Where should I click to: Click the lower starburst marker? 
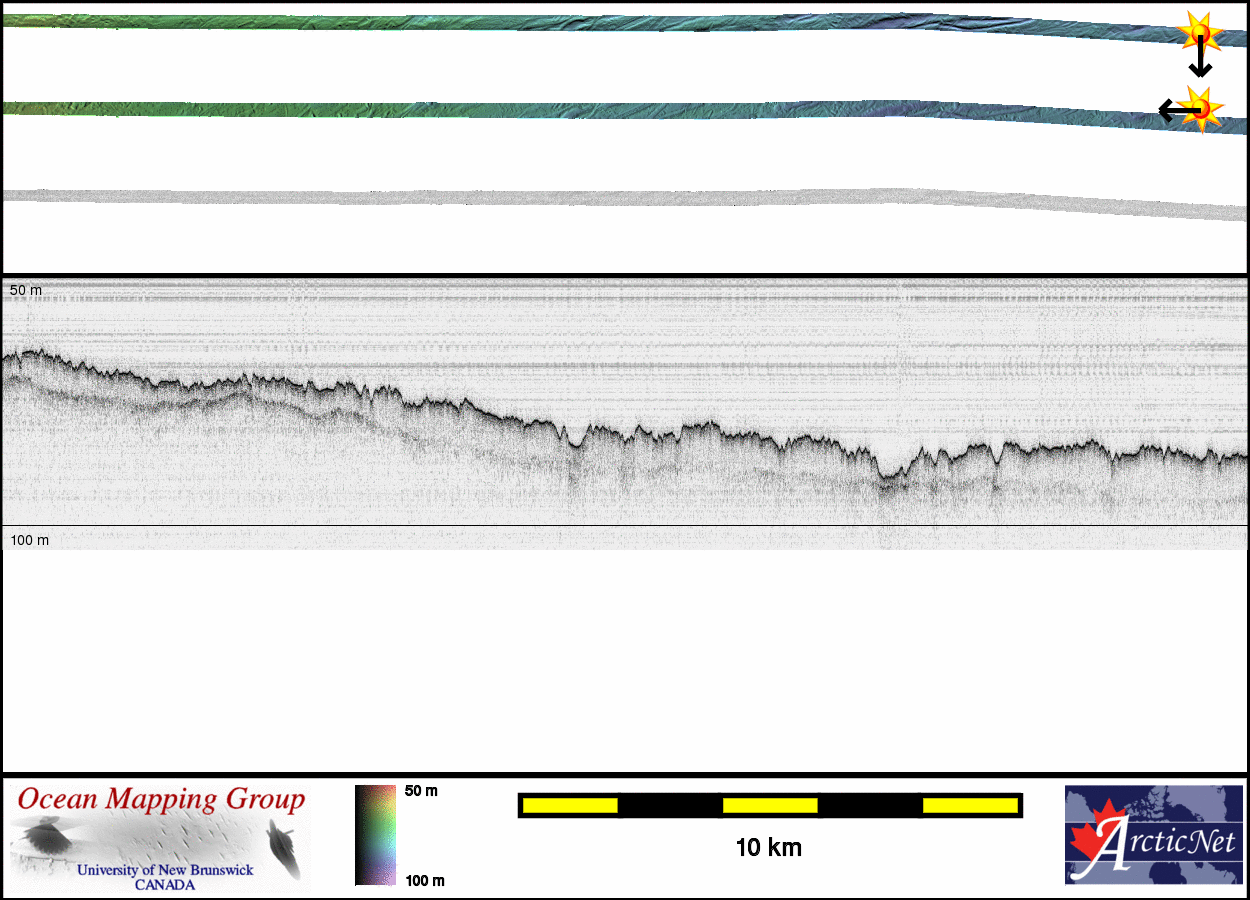coord(1200,108)
